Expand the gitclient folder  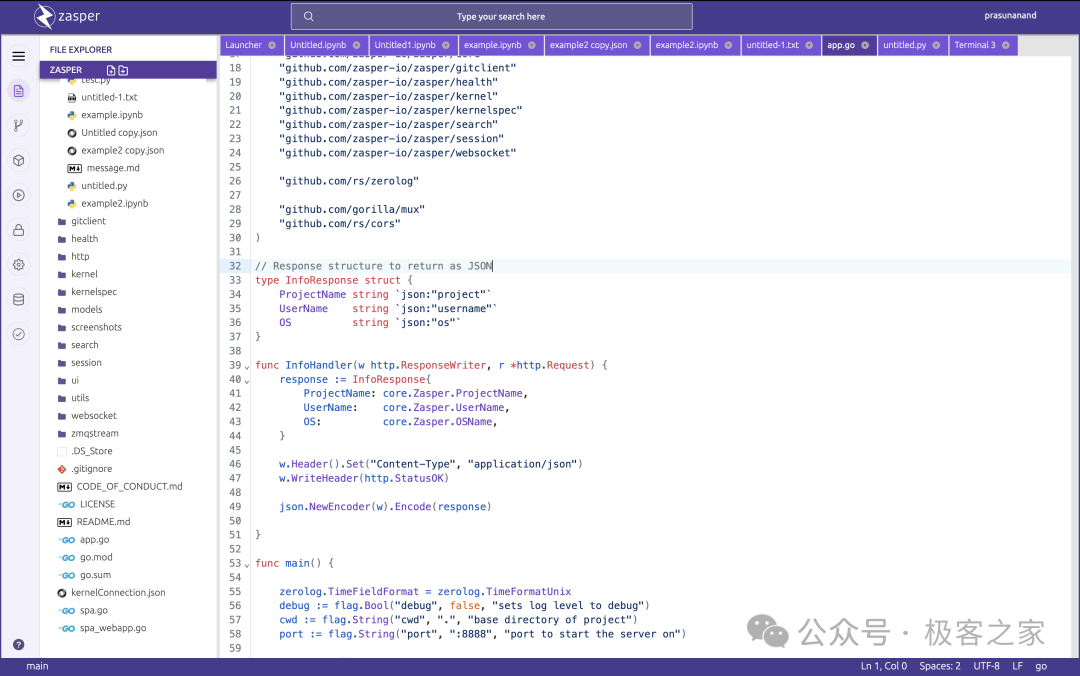click(x=82, y=221)
